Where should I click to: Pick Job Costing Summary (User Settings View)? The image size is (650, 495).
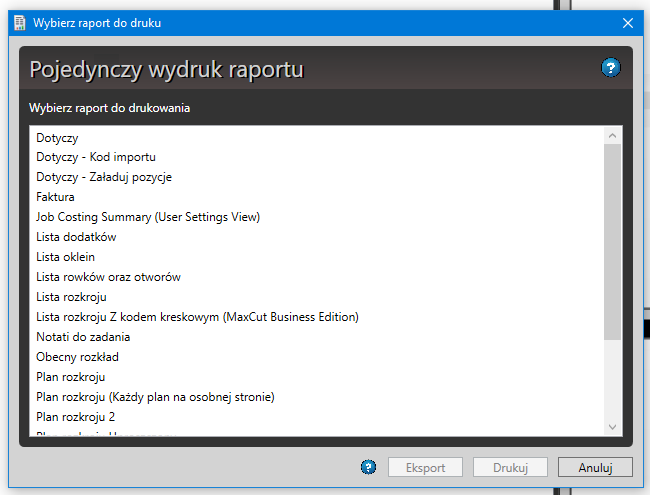point(148,217)
